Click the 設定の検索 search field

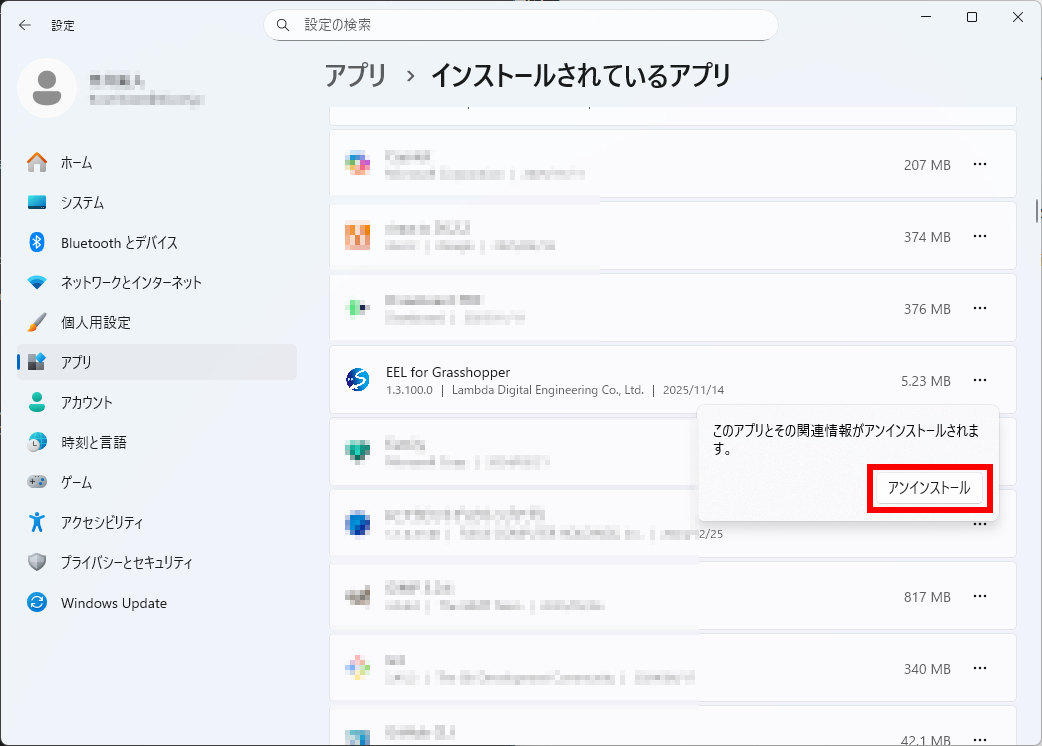(x=520, y=25)
